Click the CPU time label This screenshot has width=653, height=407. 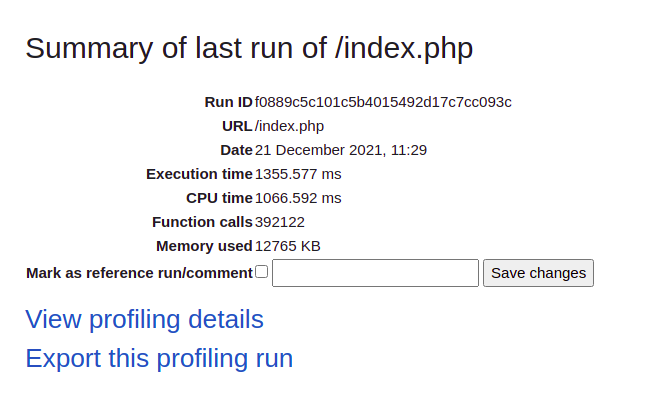click(219, 198)
